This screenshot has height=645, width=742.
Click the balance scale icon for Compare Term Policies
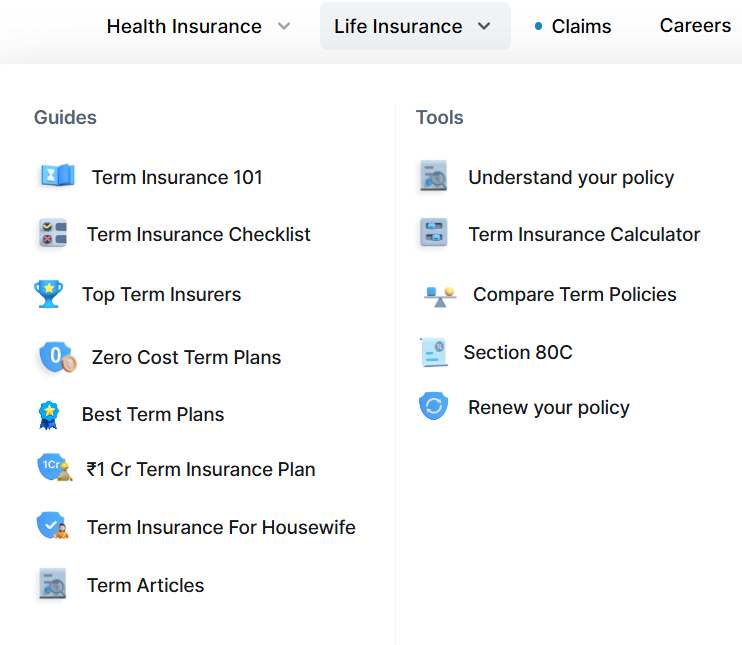coord(440,294)
